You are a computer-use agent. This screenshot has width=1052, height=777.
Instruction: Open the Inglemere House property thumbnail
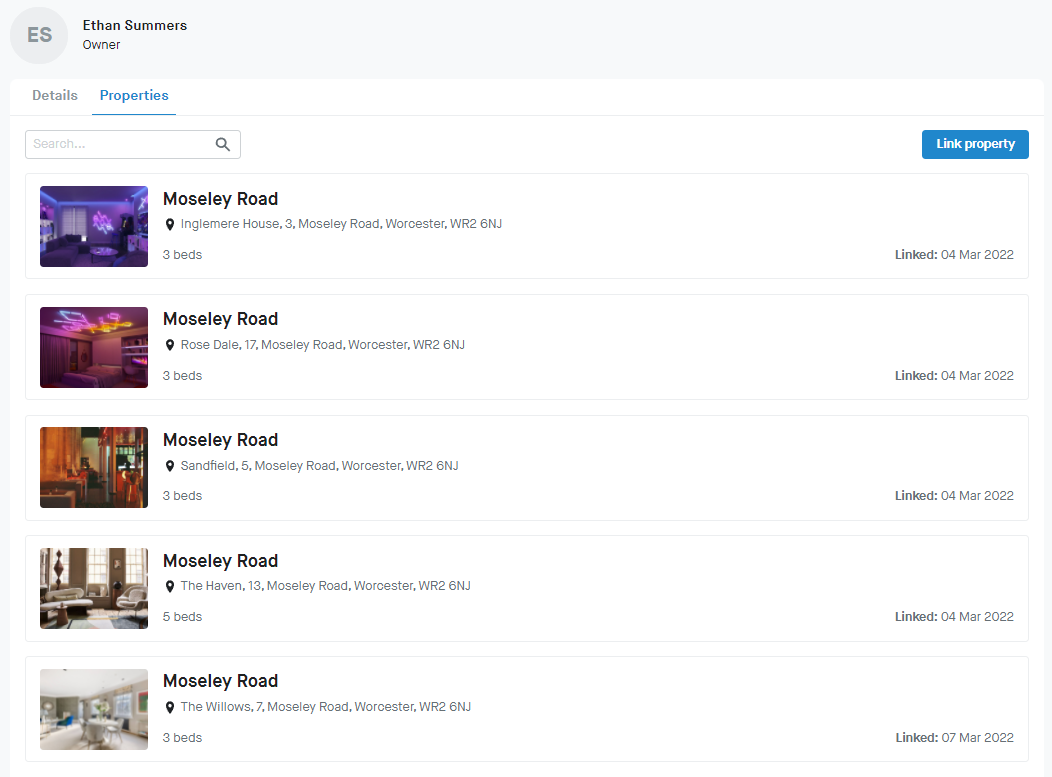pos(94,226)
